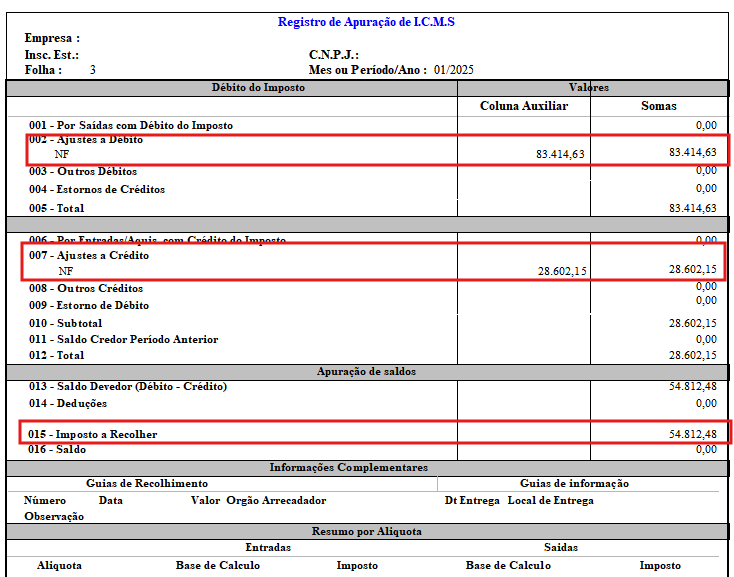
Task: Click the 'Coluna Auxiliar' column header
Action: pos(524,106)
